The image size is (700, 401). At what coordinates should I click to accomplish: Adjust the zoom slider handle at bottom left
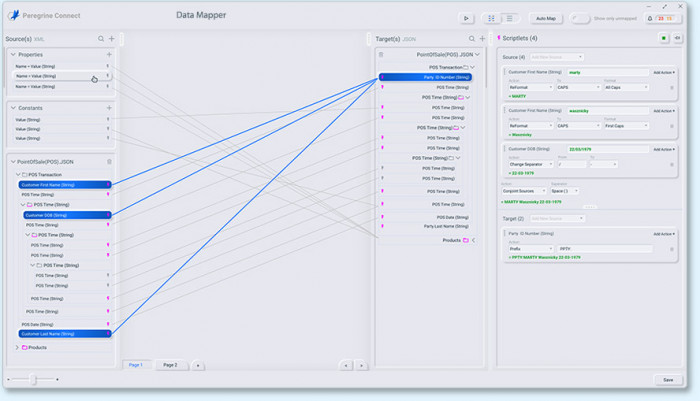(33, 379)
